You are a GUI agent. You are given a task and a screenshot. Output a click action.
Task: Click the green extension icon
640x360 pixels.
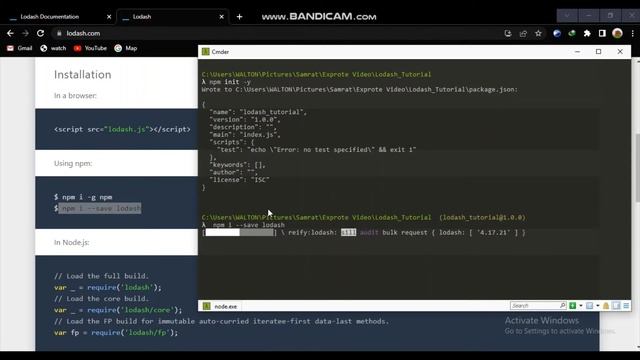tap(572, 33)
